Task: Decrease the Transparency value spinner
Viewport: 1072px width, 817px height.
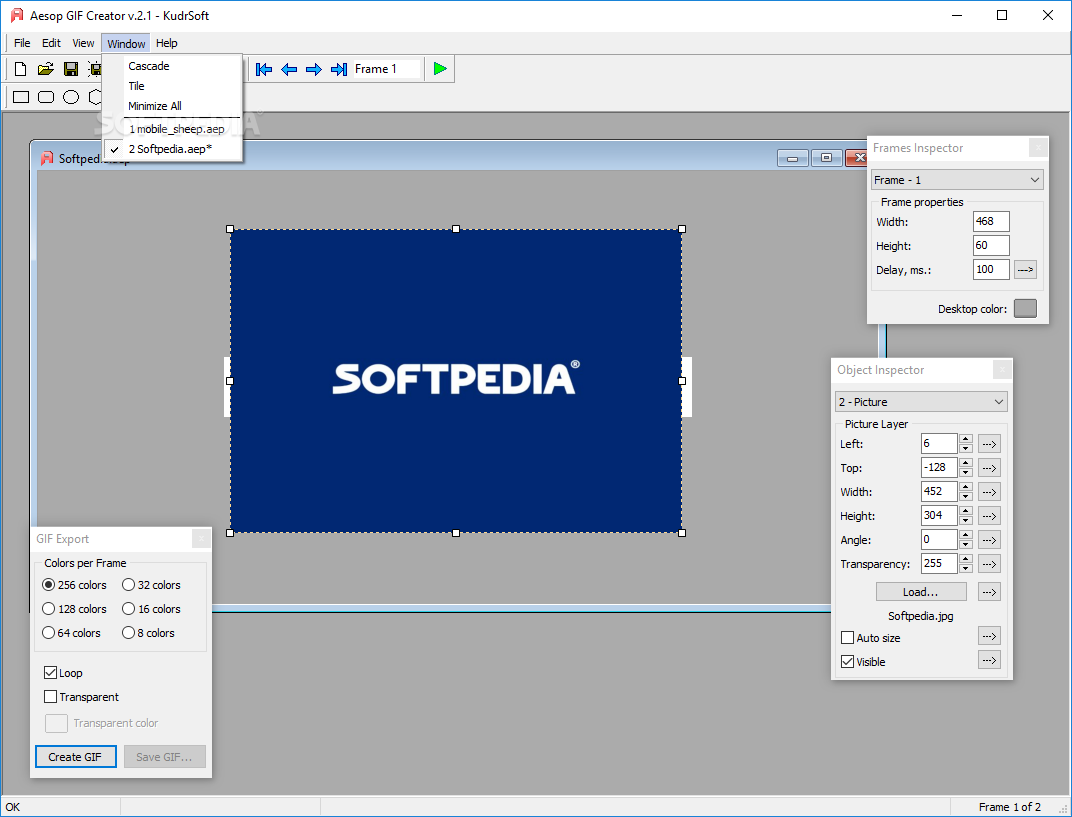Action: (x=965, y=568)
